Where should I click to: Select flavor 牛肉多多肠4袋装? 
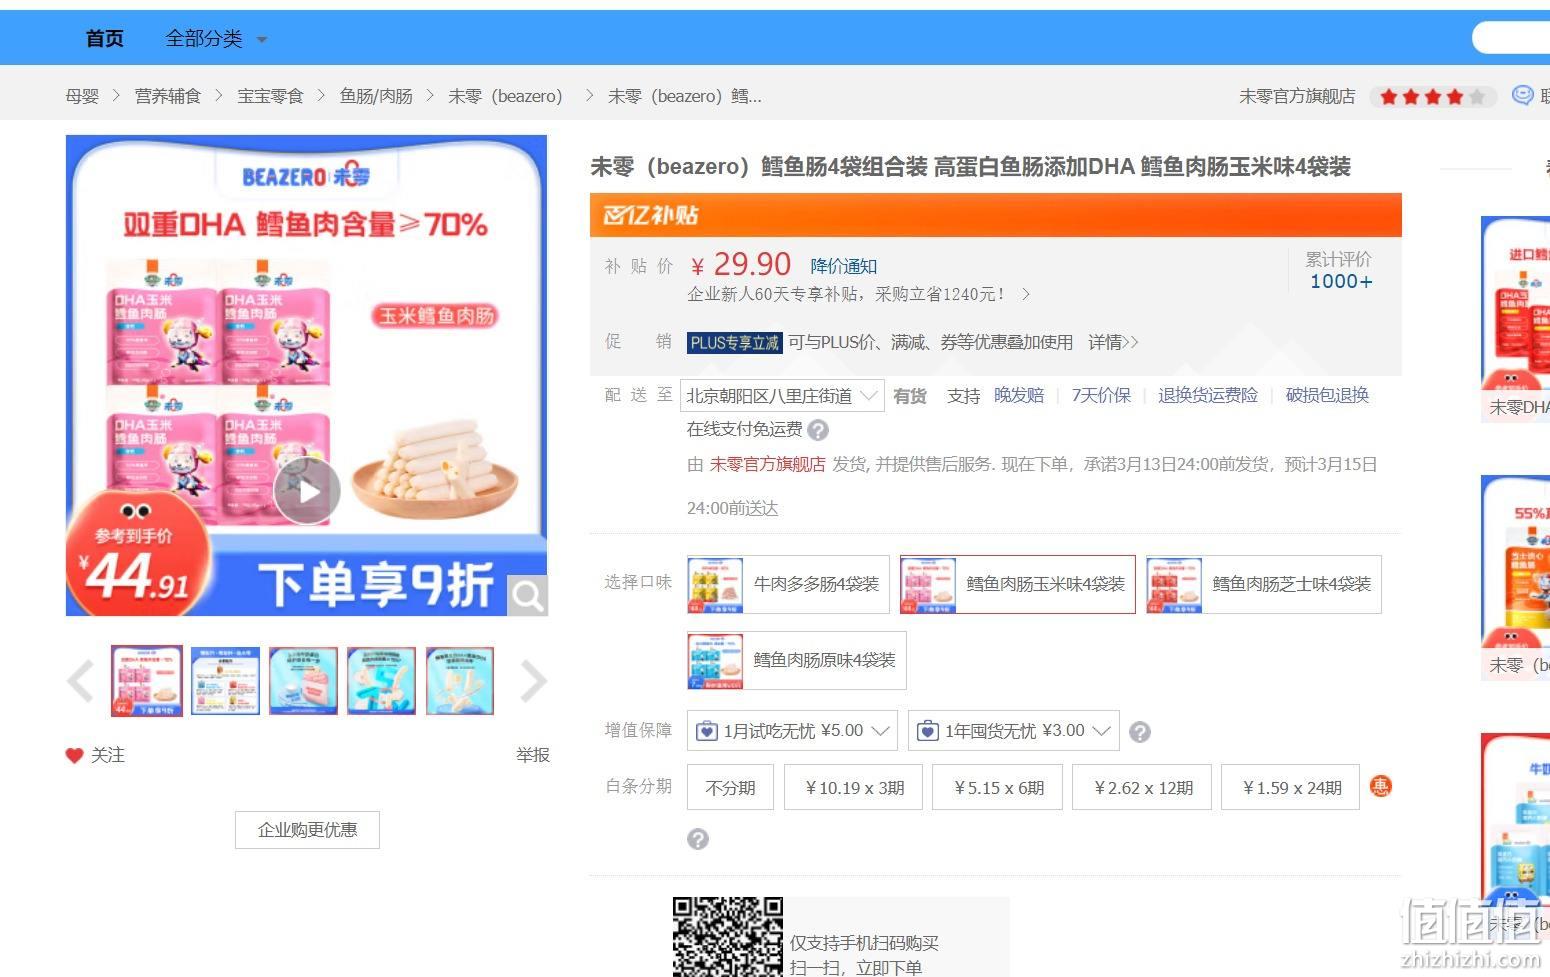(x=788, y=584)
